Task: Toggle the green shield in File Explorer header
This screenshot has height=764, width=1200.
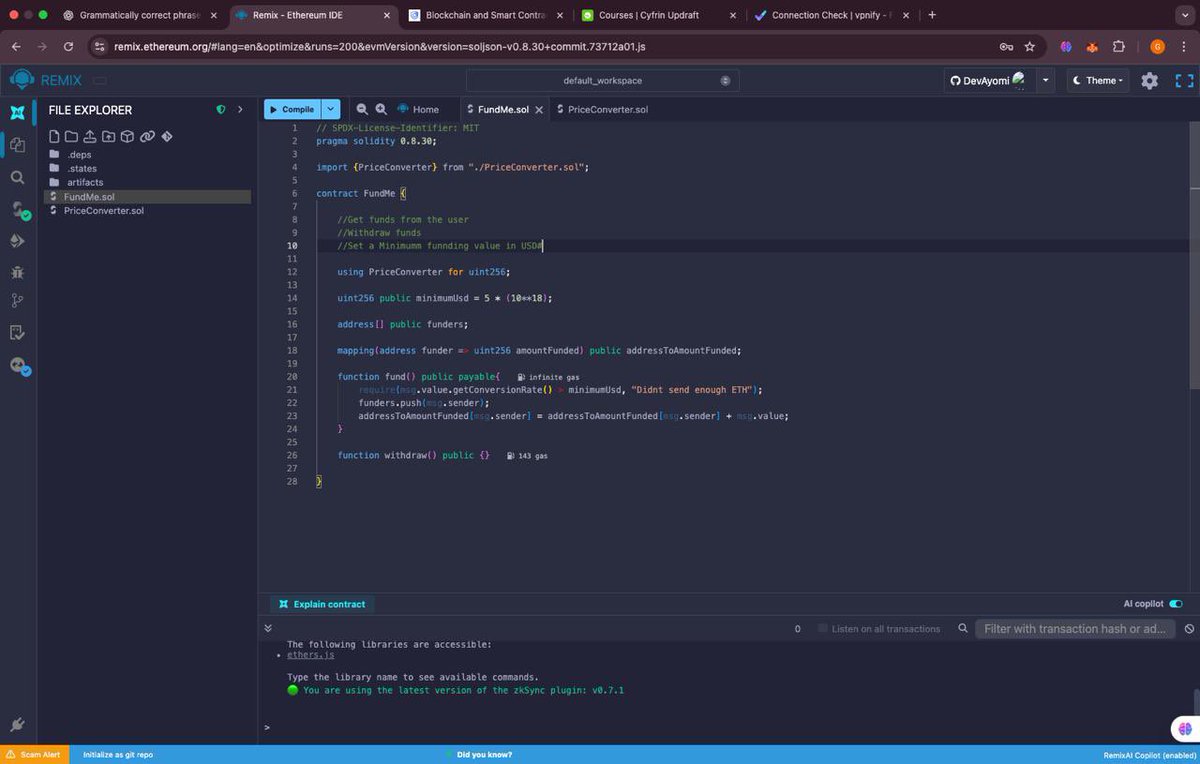Action: 220,109
